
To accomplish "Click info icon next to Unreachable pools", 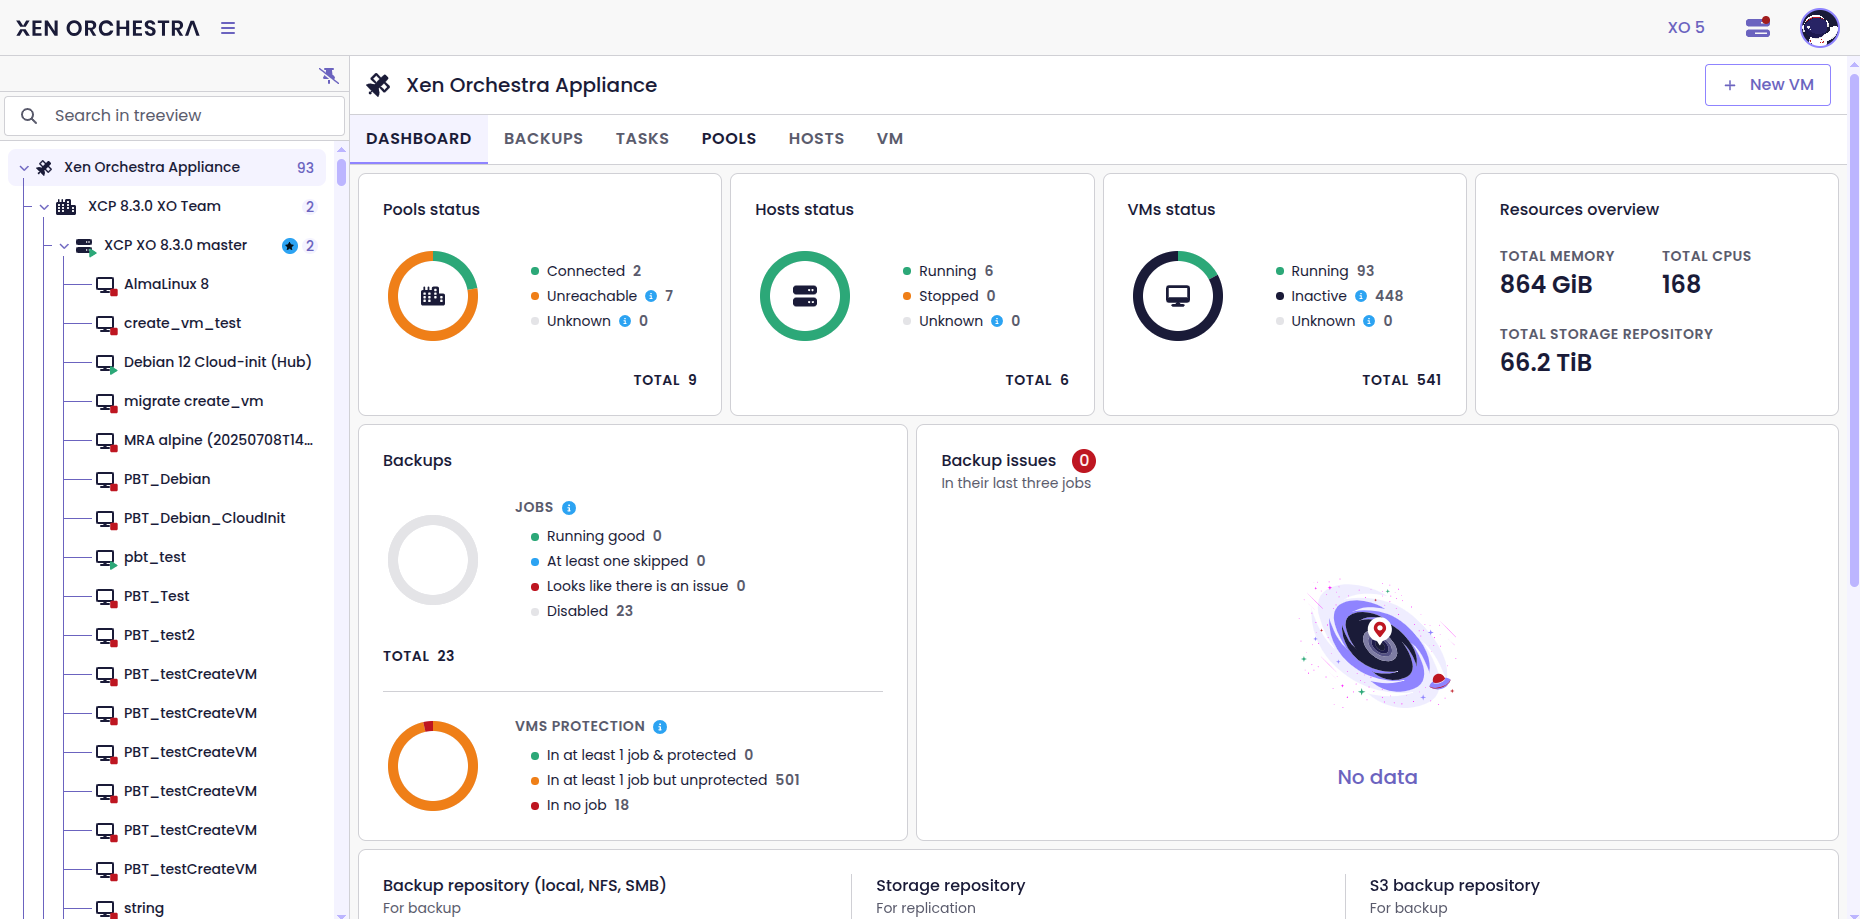I will coord(651,296).
